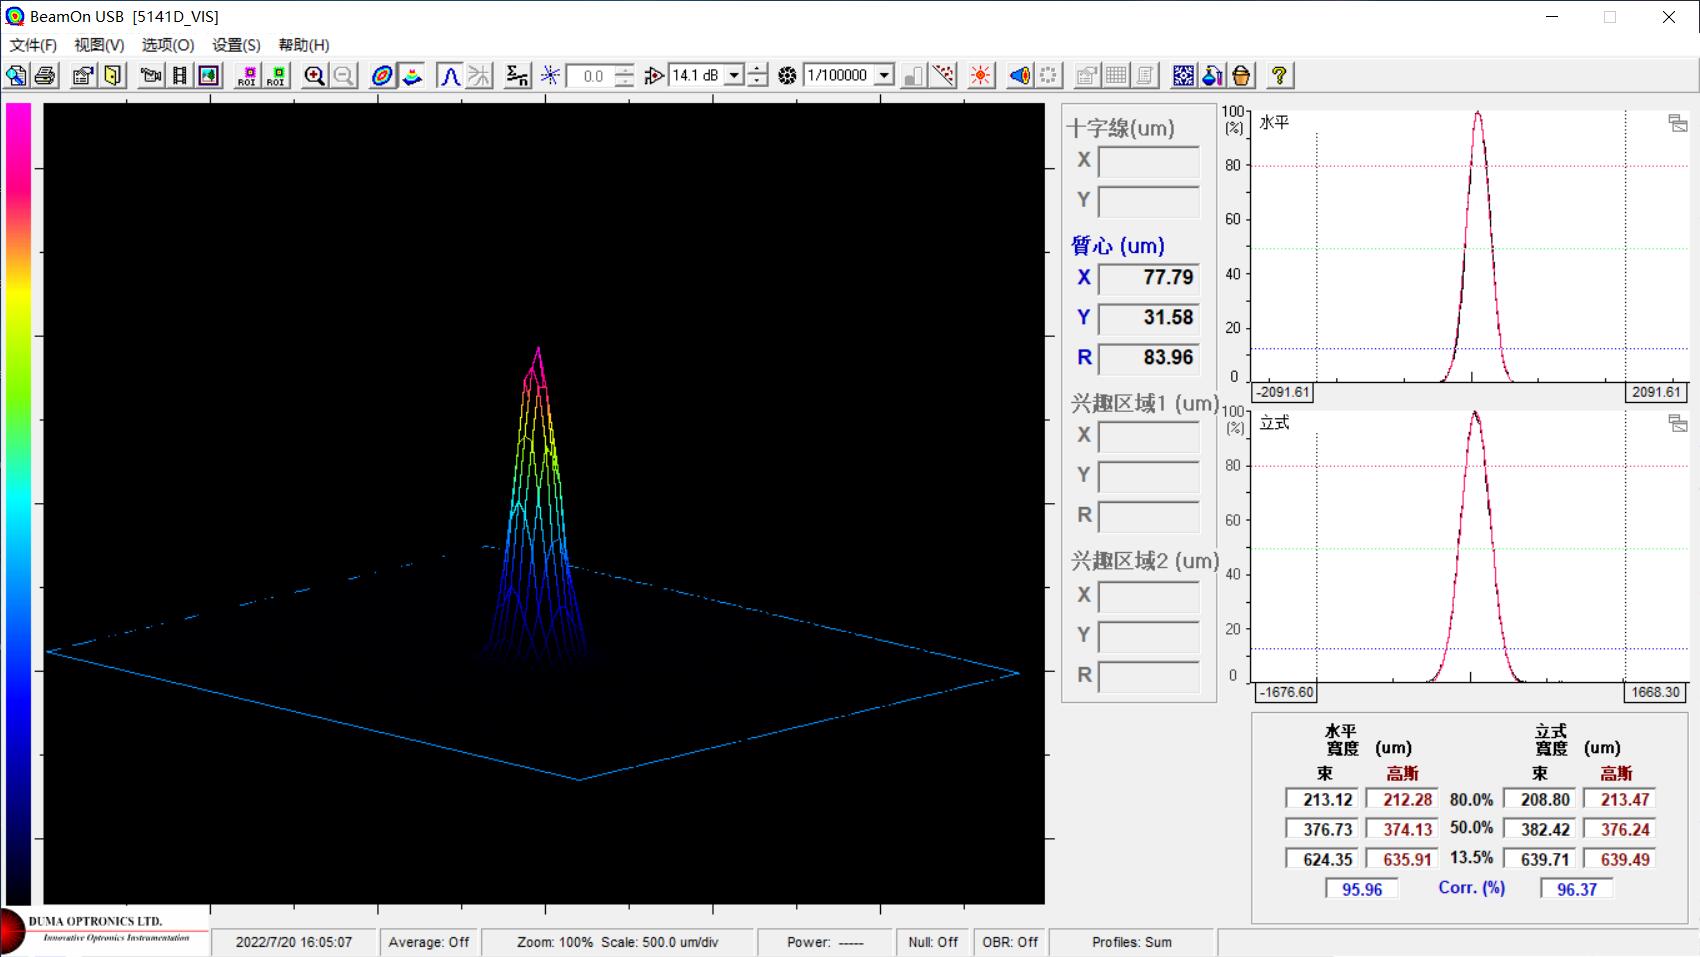Expand the horizontal profile graph window
The image size is (1700, 957).
point(1677,123)
